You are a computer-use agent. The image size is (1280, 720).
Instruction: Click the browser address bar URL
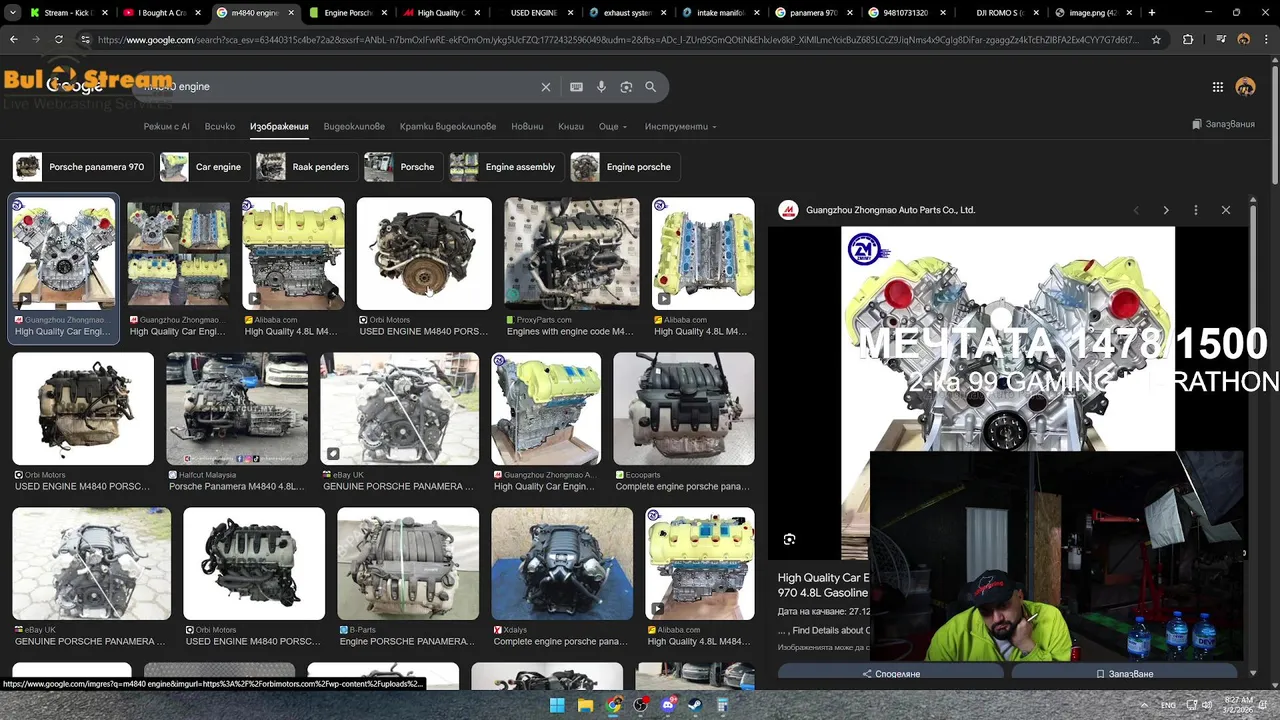[617, 40]
